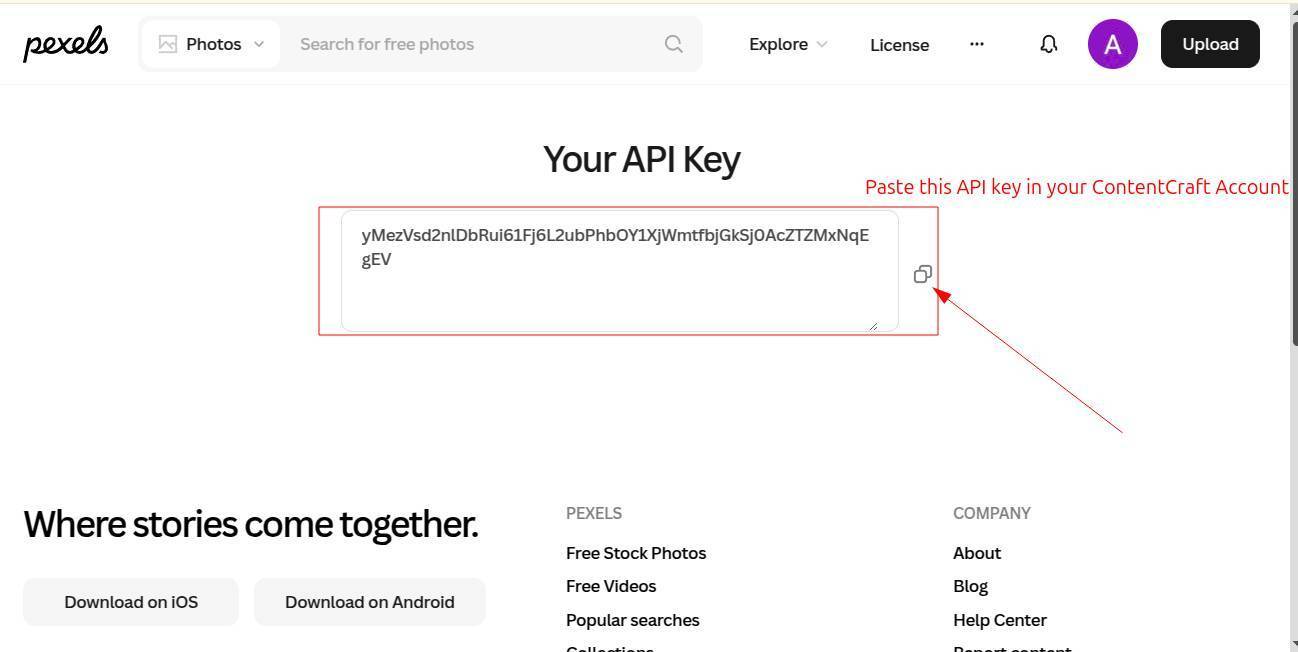Open the Free Stock Photos link
Image resolution: width=1298 pixels, height=652 pixels.
click(x=636, y=553)
